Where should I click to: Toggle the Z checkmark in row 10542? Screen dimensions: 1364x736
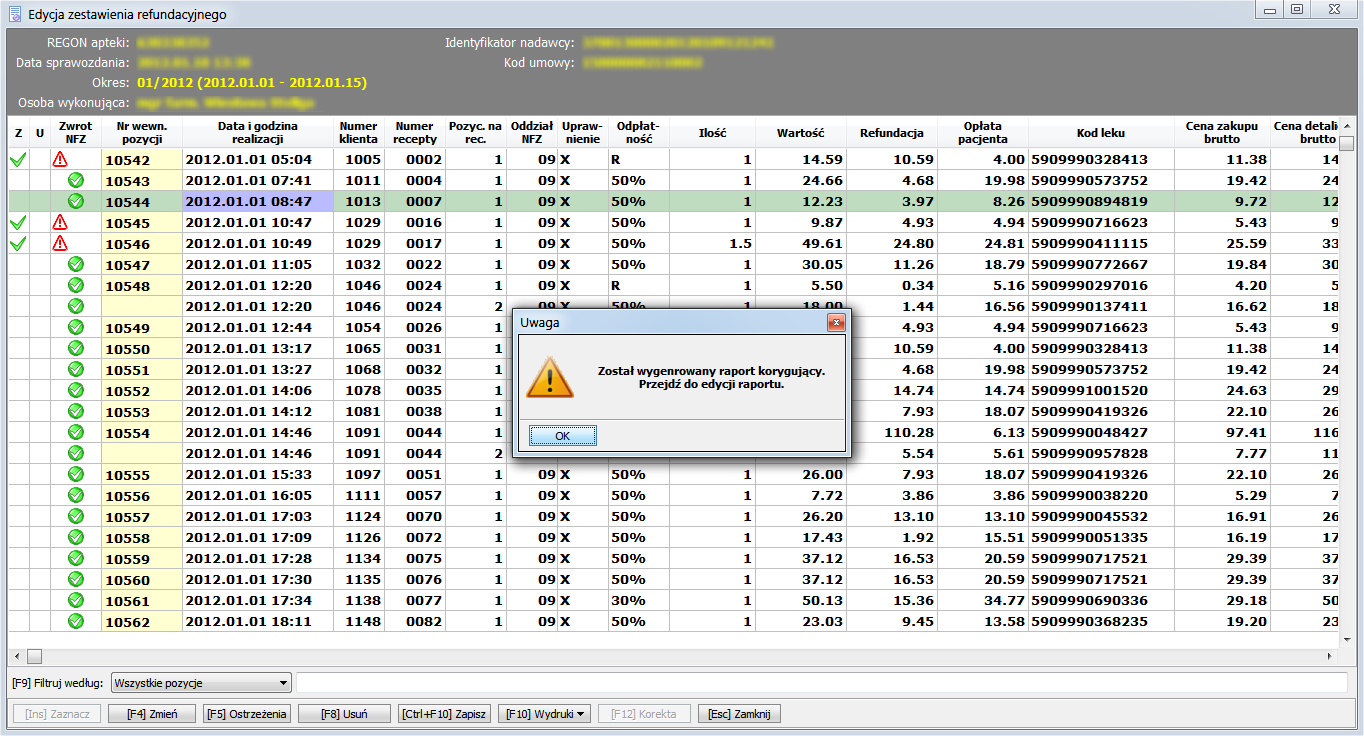pos(17,159)
